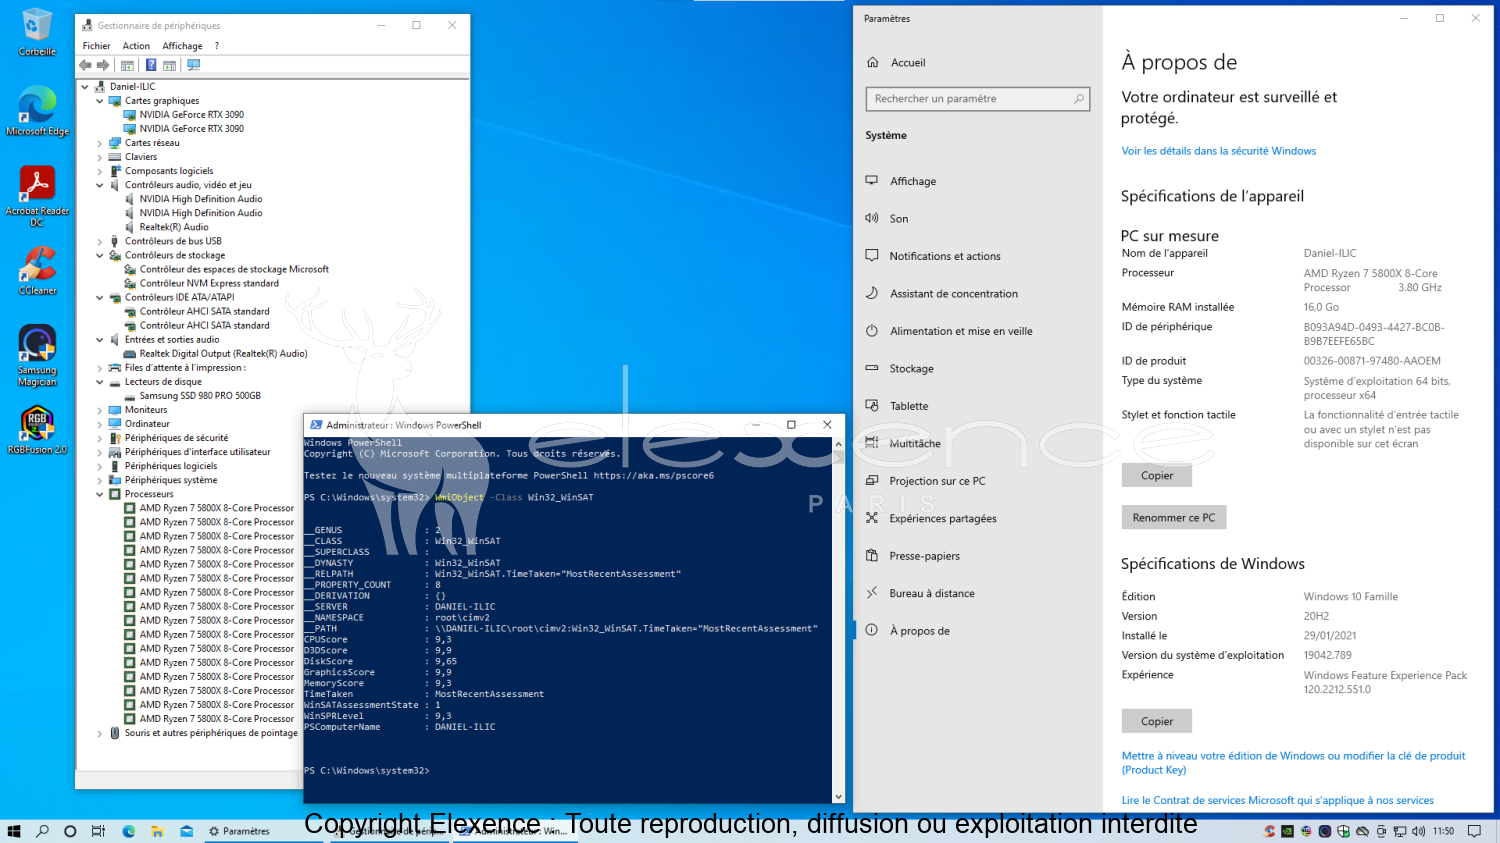Open the ? help menu in Device Manager
Screen dimensions: 1500x843
[217, 46]
